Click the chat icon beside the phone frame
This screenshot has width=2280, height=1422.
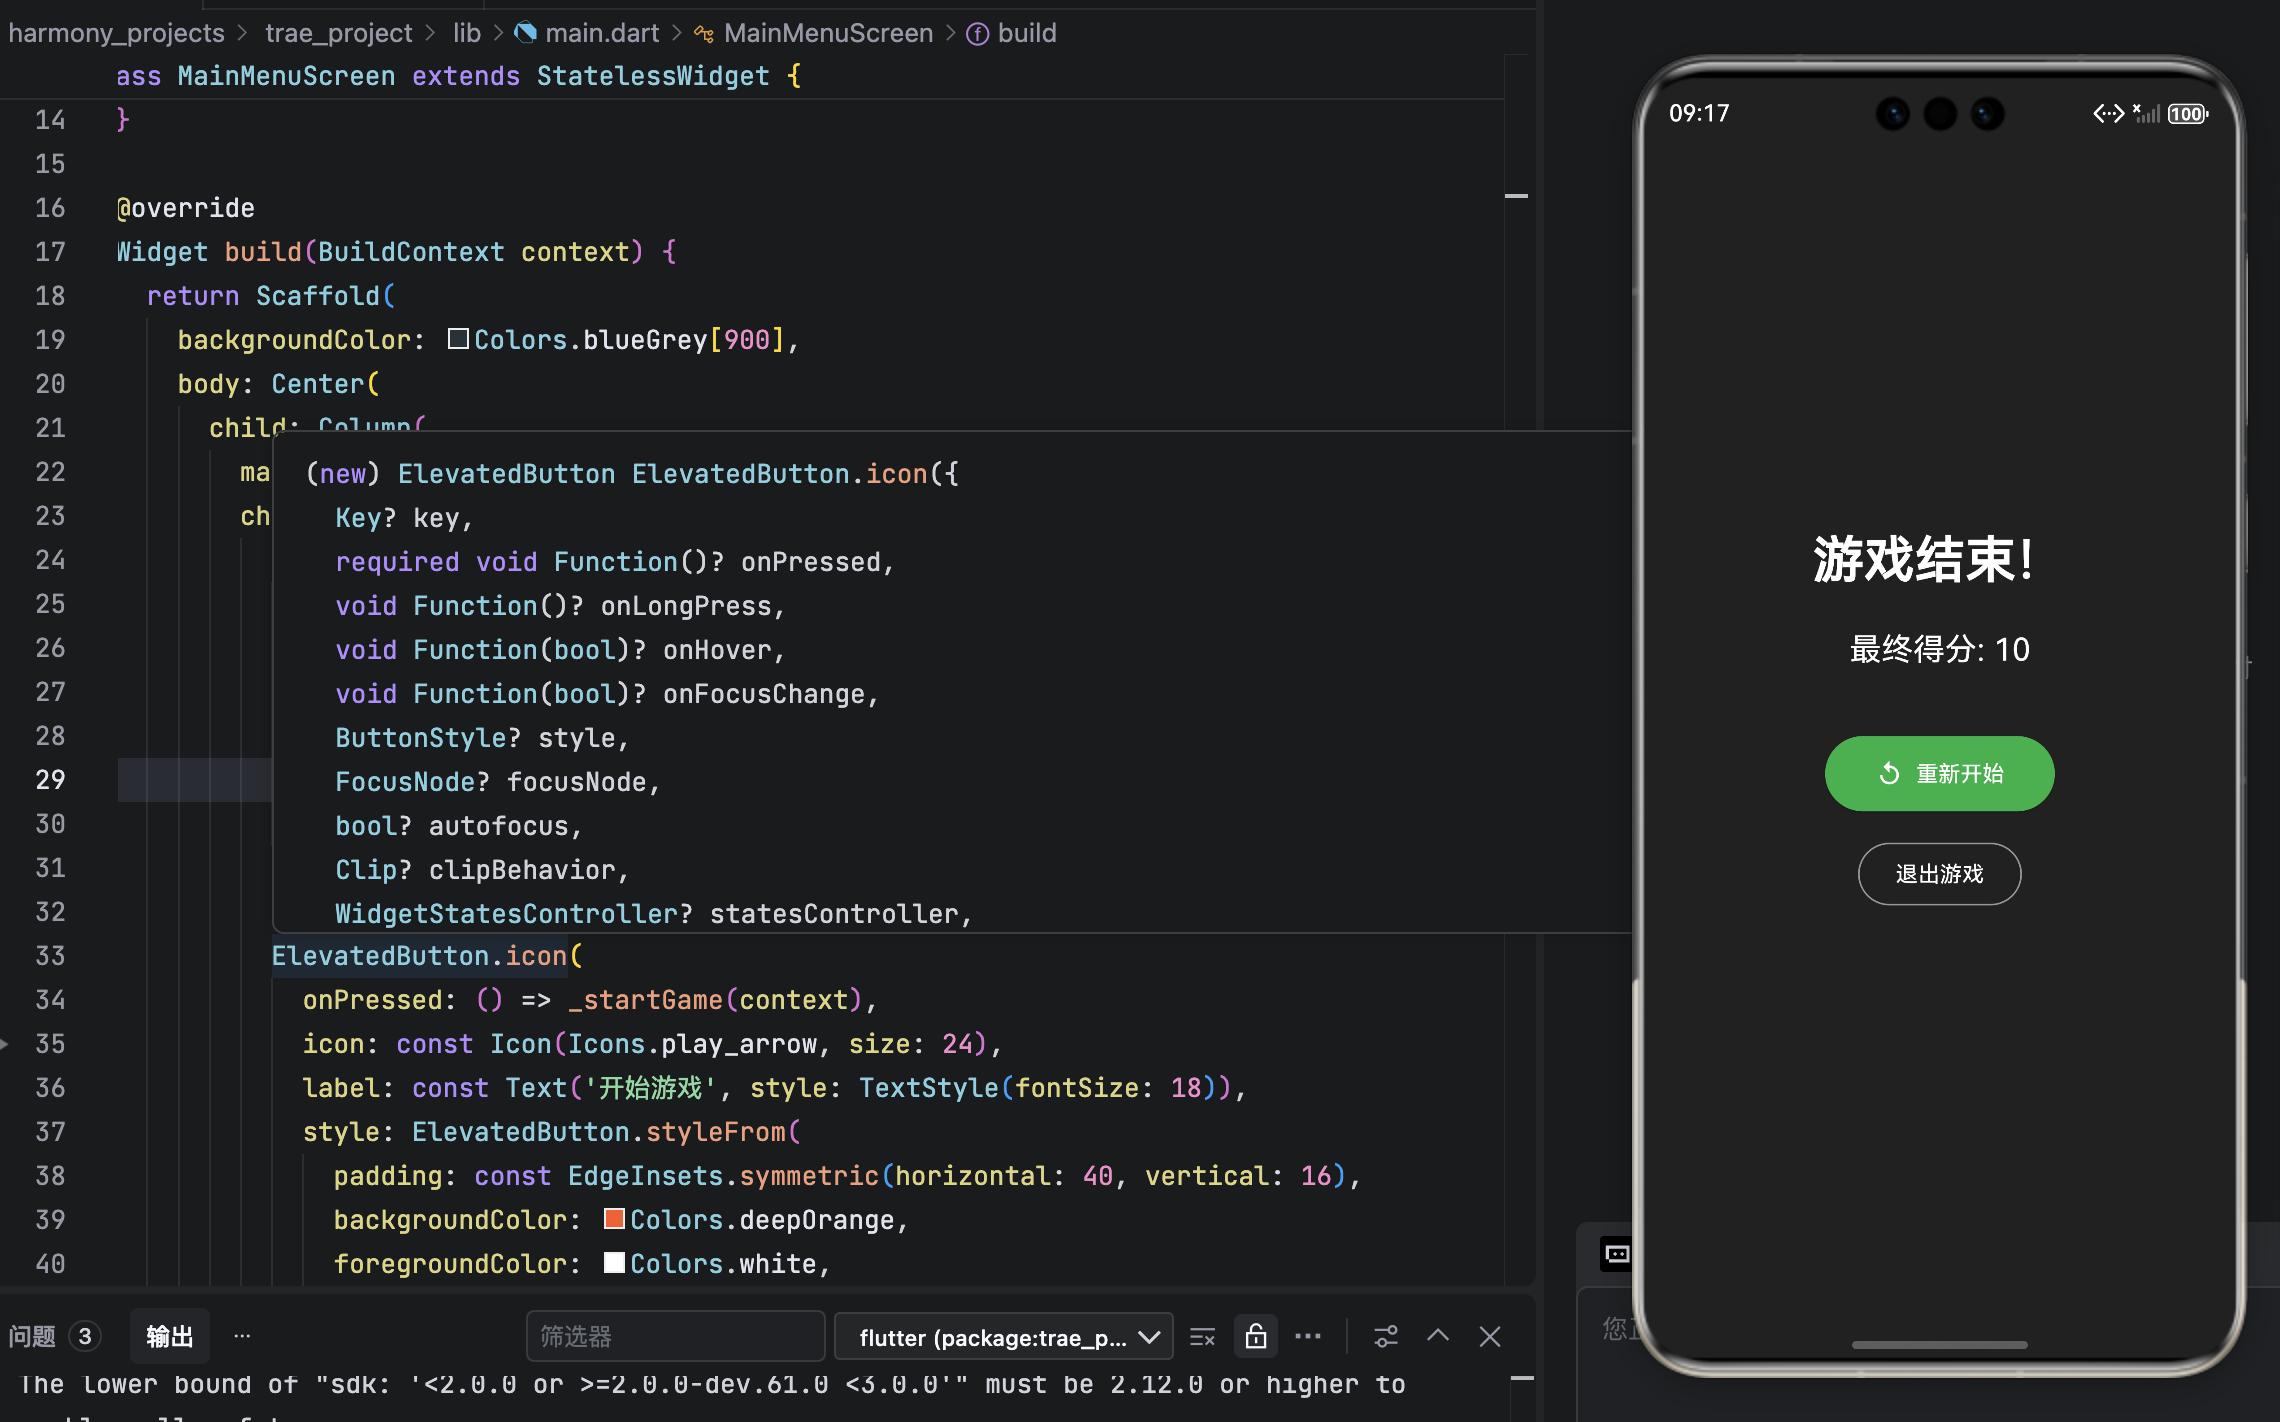(1616, 1254)
